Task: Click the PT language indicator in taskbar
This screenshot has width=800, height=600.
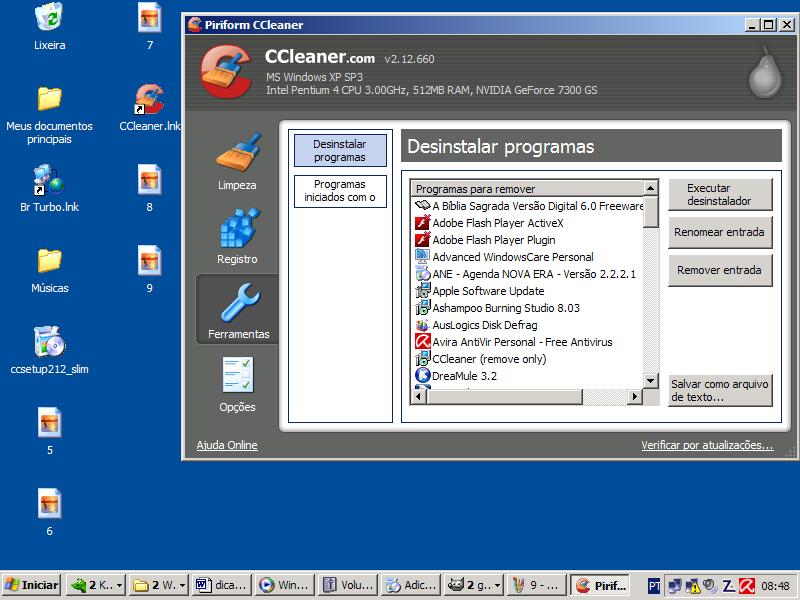Action: [654, 586]
